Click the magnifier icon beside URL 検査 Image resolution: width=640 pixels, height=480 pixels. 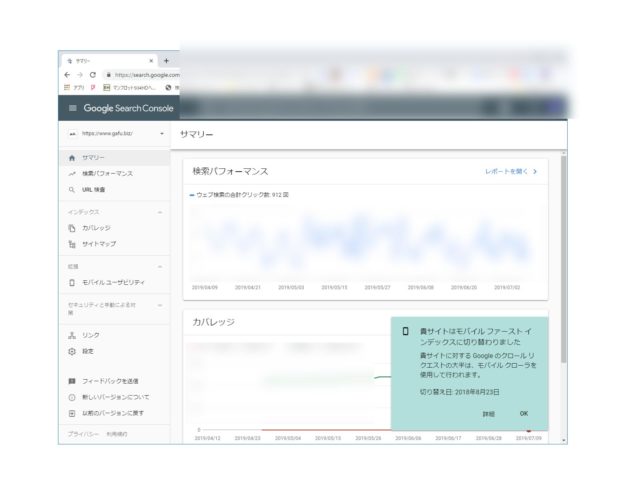click(x=72, y=190)
